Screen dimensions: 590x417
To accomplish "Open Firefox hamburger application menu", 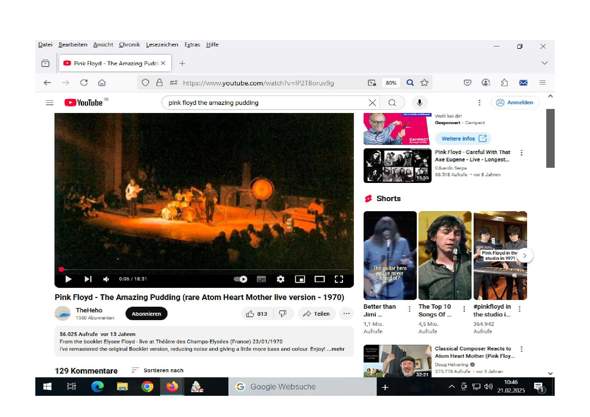I will [542, 82].
